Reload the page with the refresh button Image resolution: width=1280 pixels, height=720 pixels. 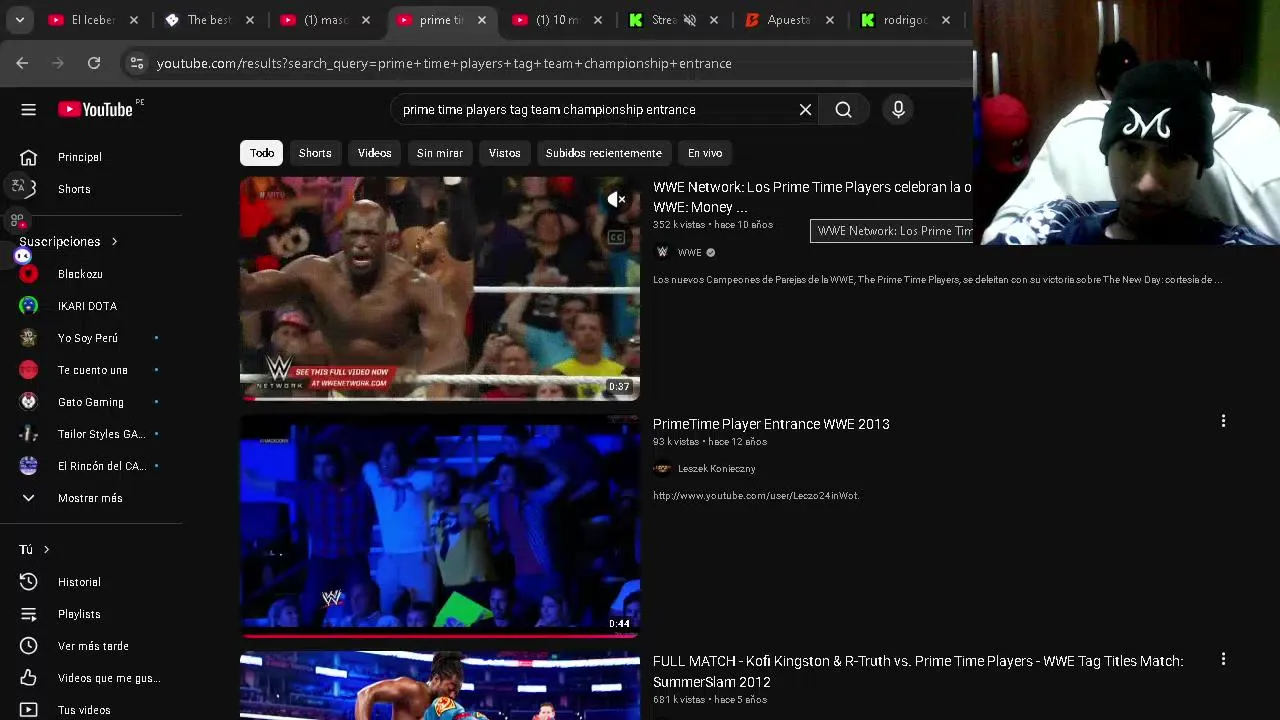point(94,63)
